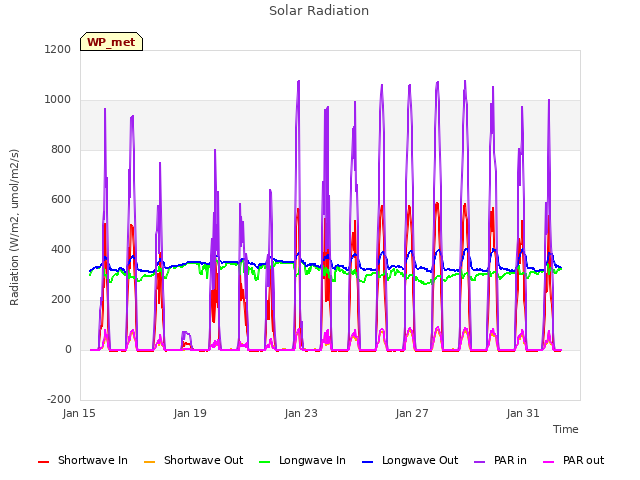
Task: Click the 800 y-axis tick label
Action: [61, 149]
